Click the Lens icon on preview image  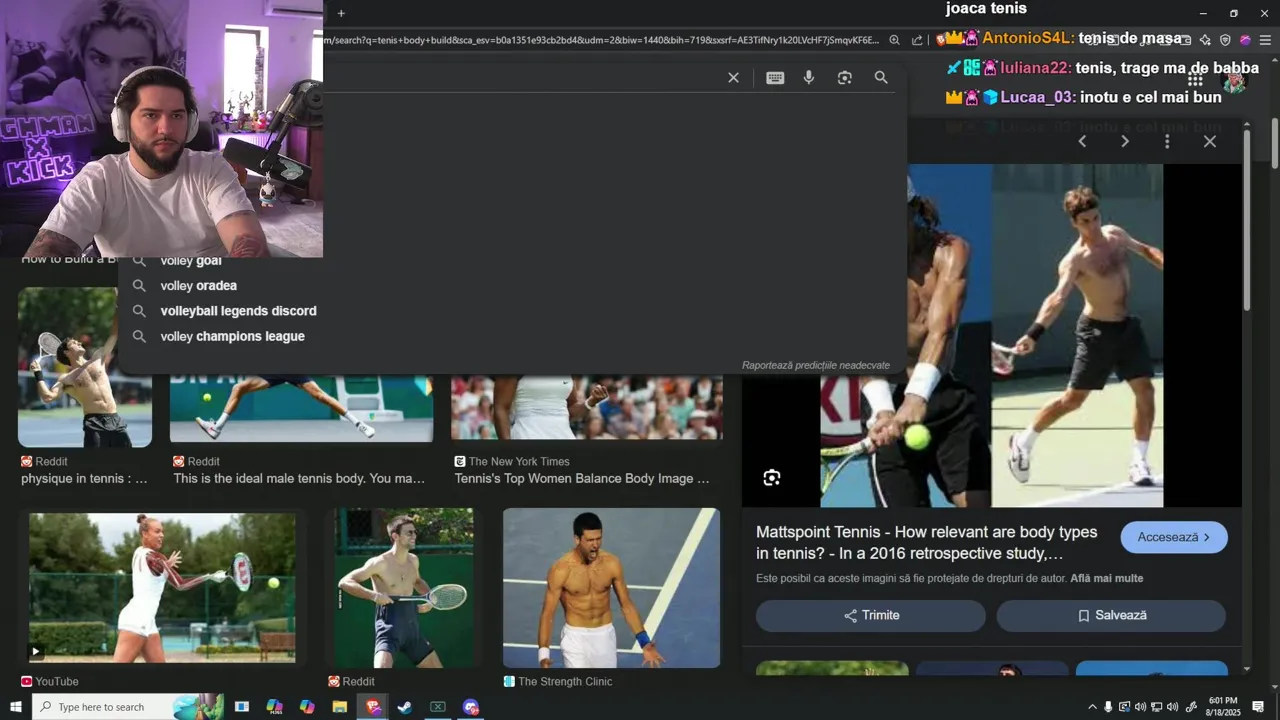click(772, 478)
